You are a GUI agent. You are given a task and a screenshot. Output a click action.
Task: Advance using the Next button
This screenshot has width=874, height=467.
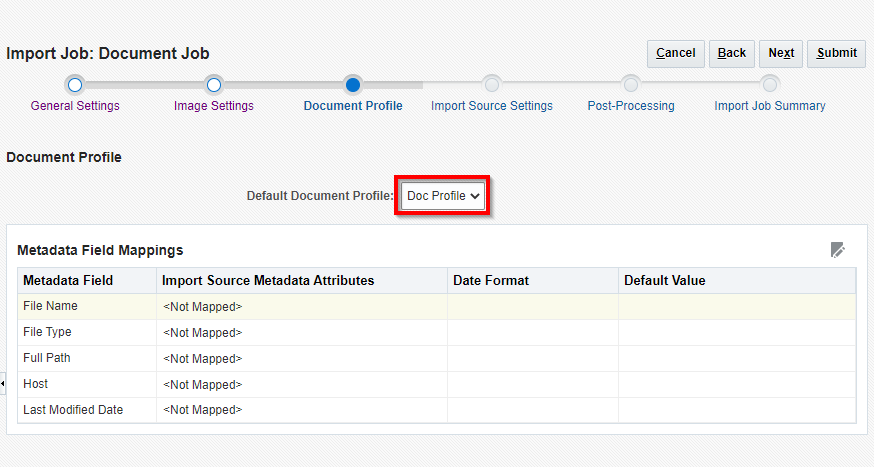pyautogui.click(x=781, y=53)
